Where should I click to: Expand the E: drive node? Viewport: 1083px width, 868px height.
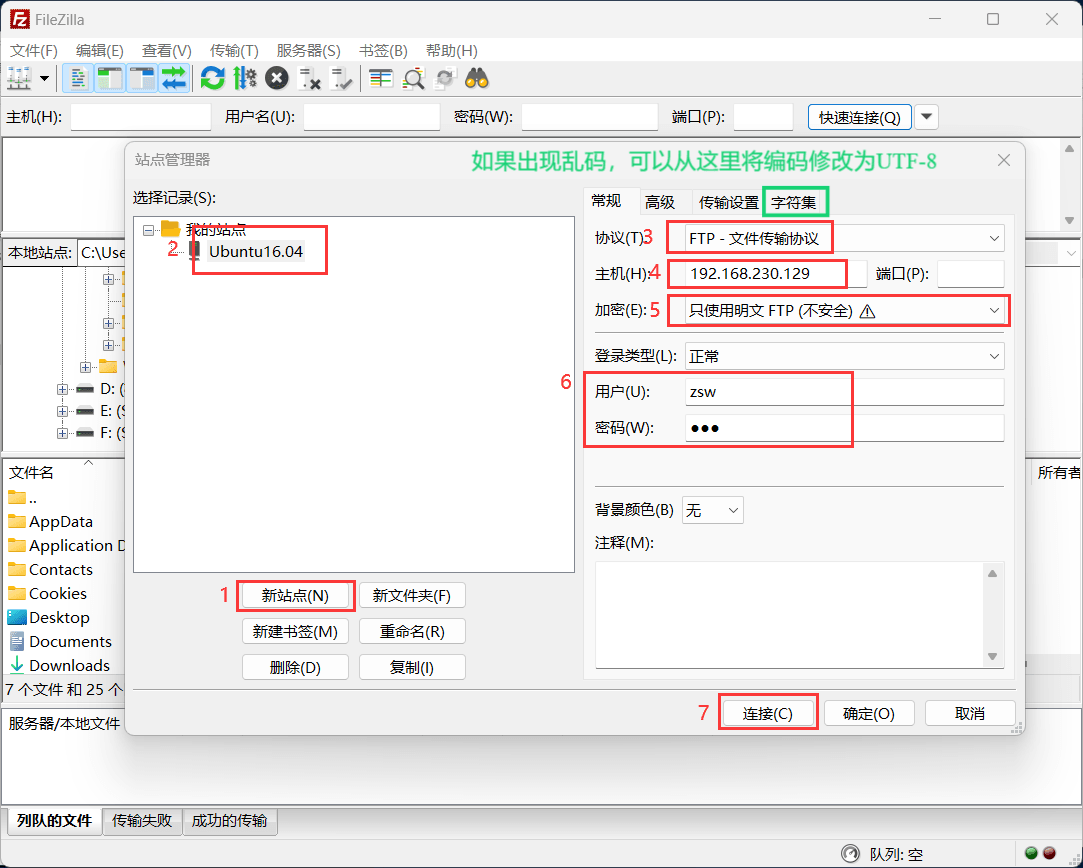(x=62, y=412)
